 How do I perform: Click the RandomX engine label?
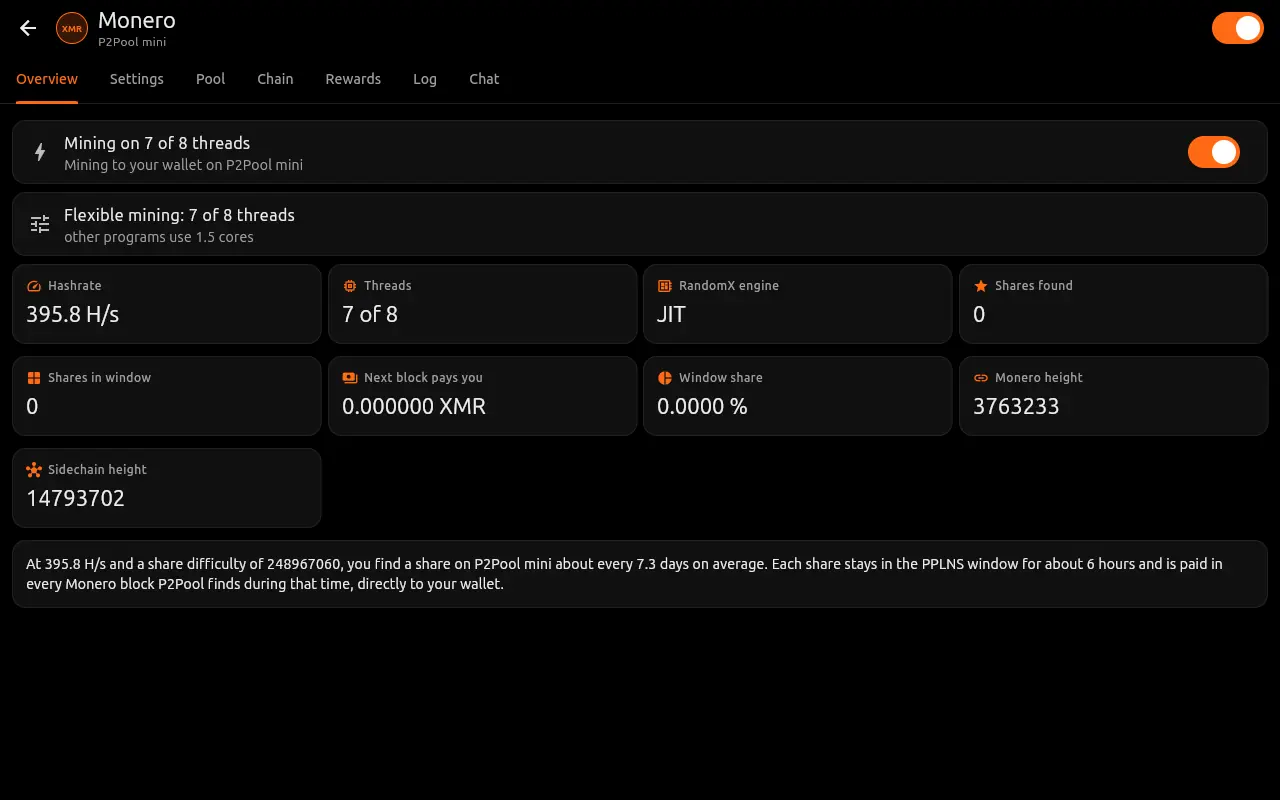point(729,286)
